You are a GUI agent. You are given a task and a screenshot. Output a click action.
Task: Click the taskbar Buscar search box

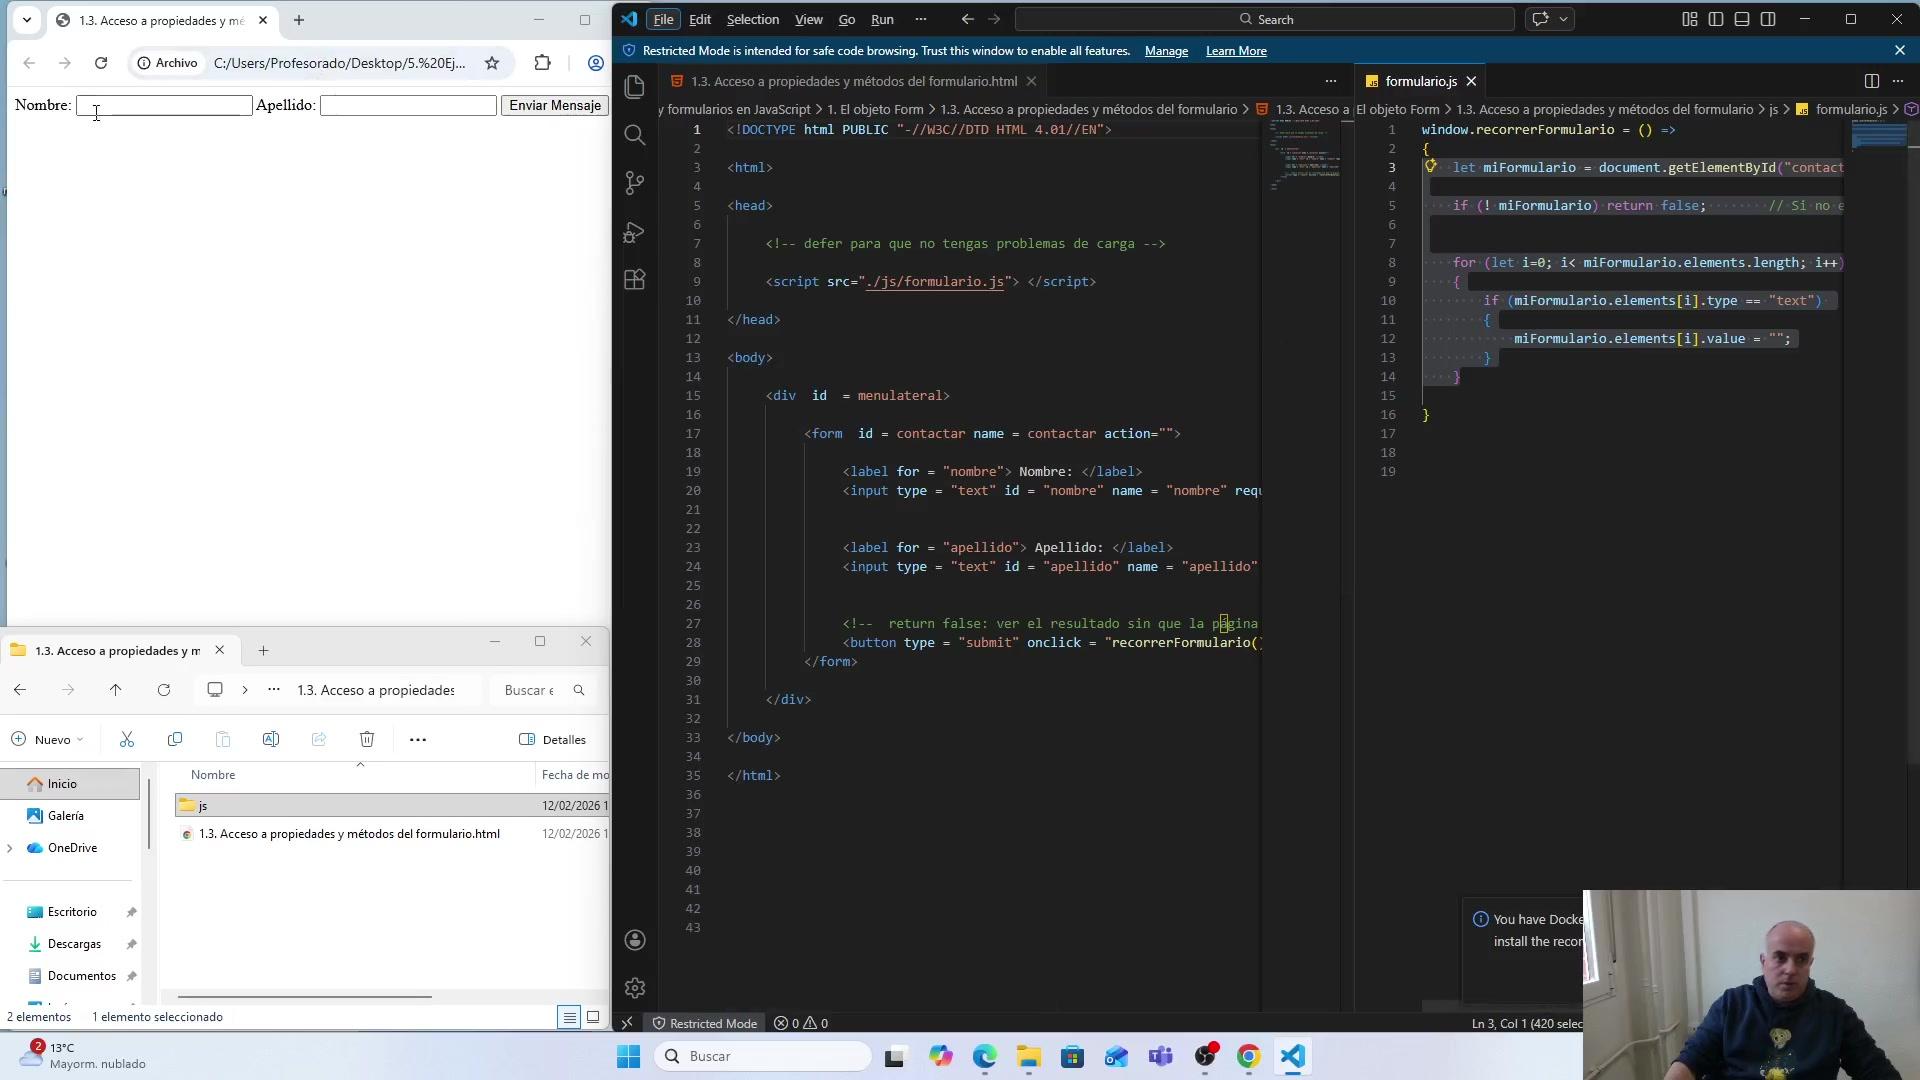click(763, 1056)
